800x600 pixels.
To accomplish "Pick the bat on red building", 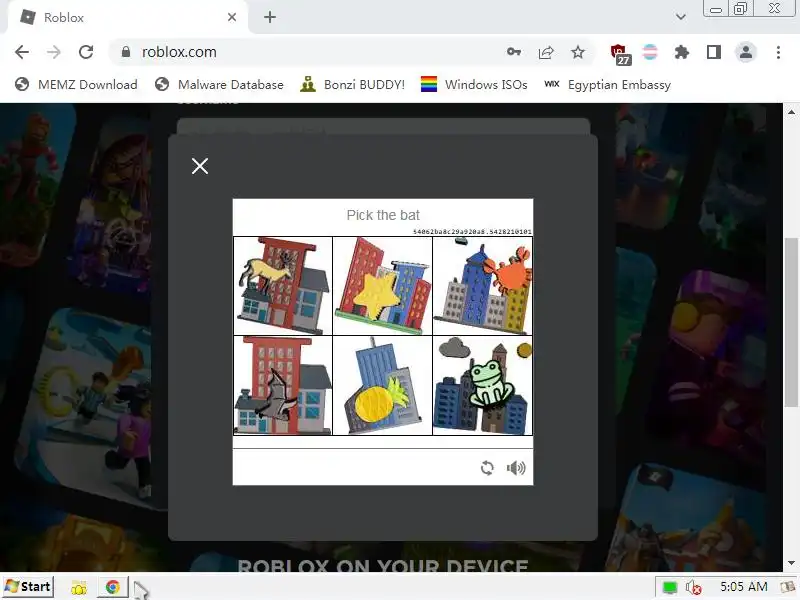I will coord(283,385).
